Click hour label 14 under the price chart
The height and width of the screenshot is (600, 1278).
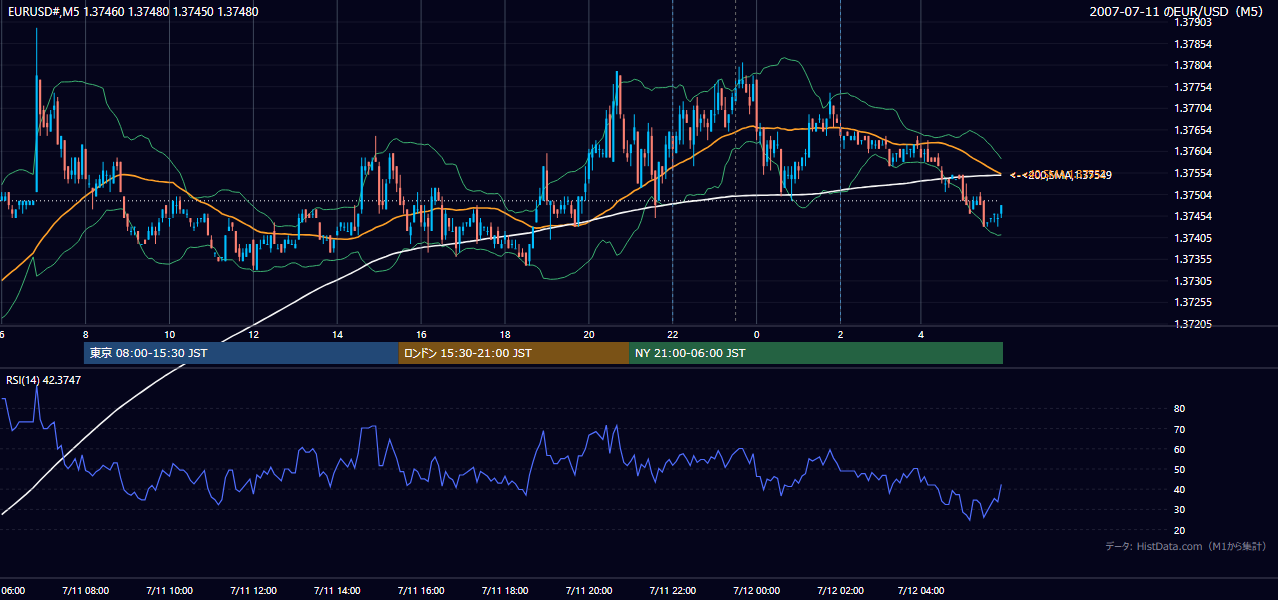click(x=338, y=334)
